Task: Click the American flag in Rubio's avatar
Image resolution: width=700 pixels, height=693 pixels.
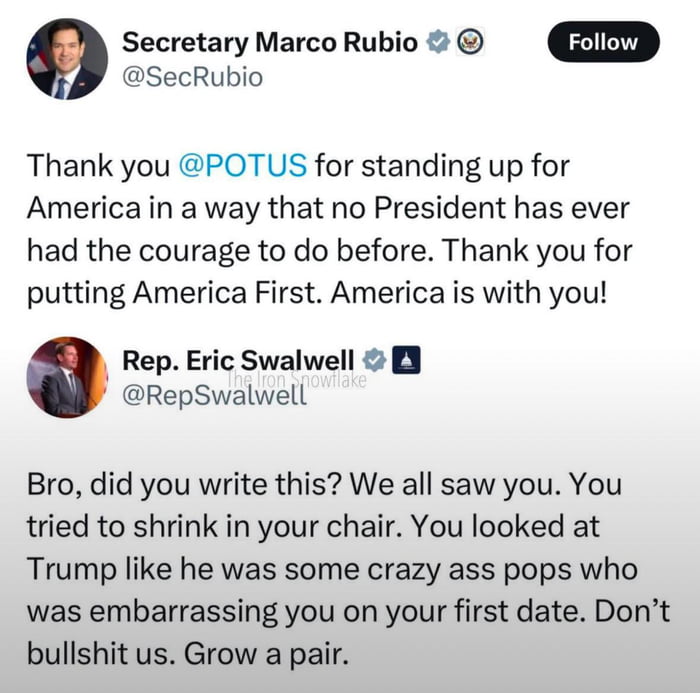Action: tap(38, 55)
